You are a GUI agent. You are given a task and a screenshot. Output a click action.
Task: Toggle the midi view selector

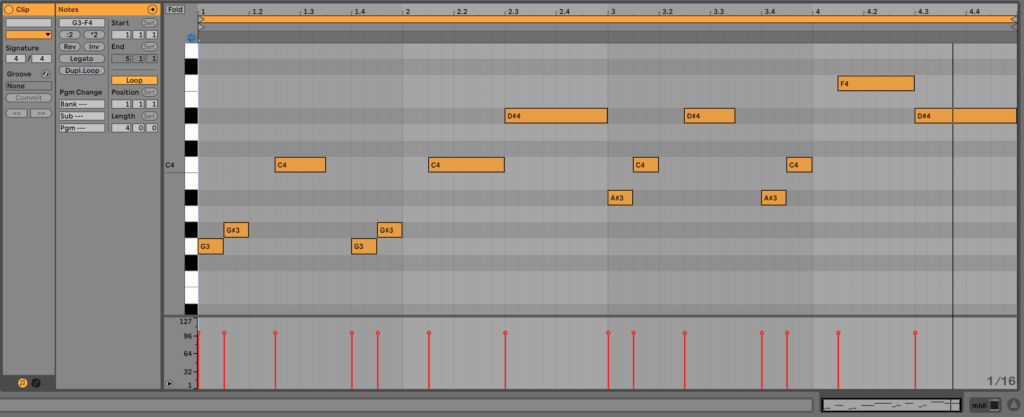click(x=985, y=405)
